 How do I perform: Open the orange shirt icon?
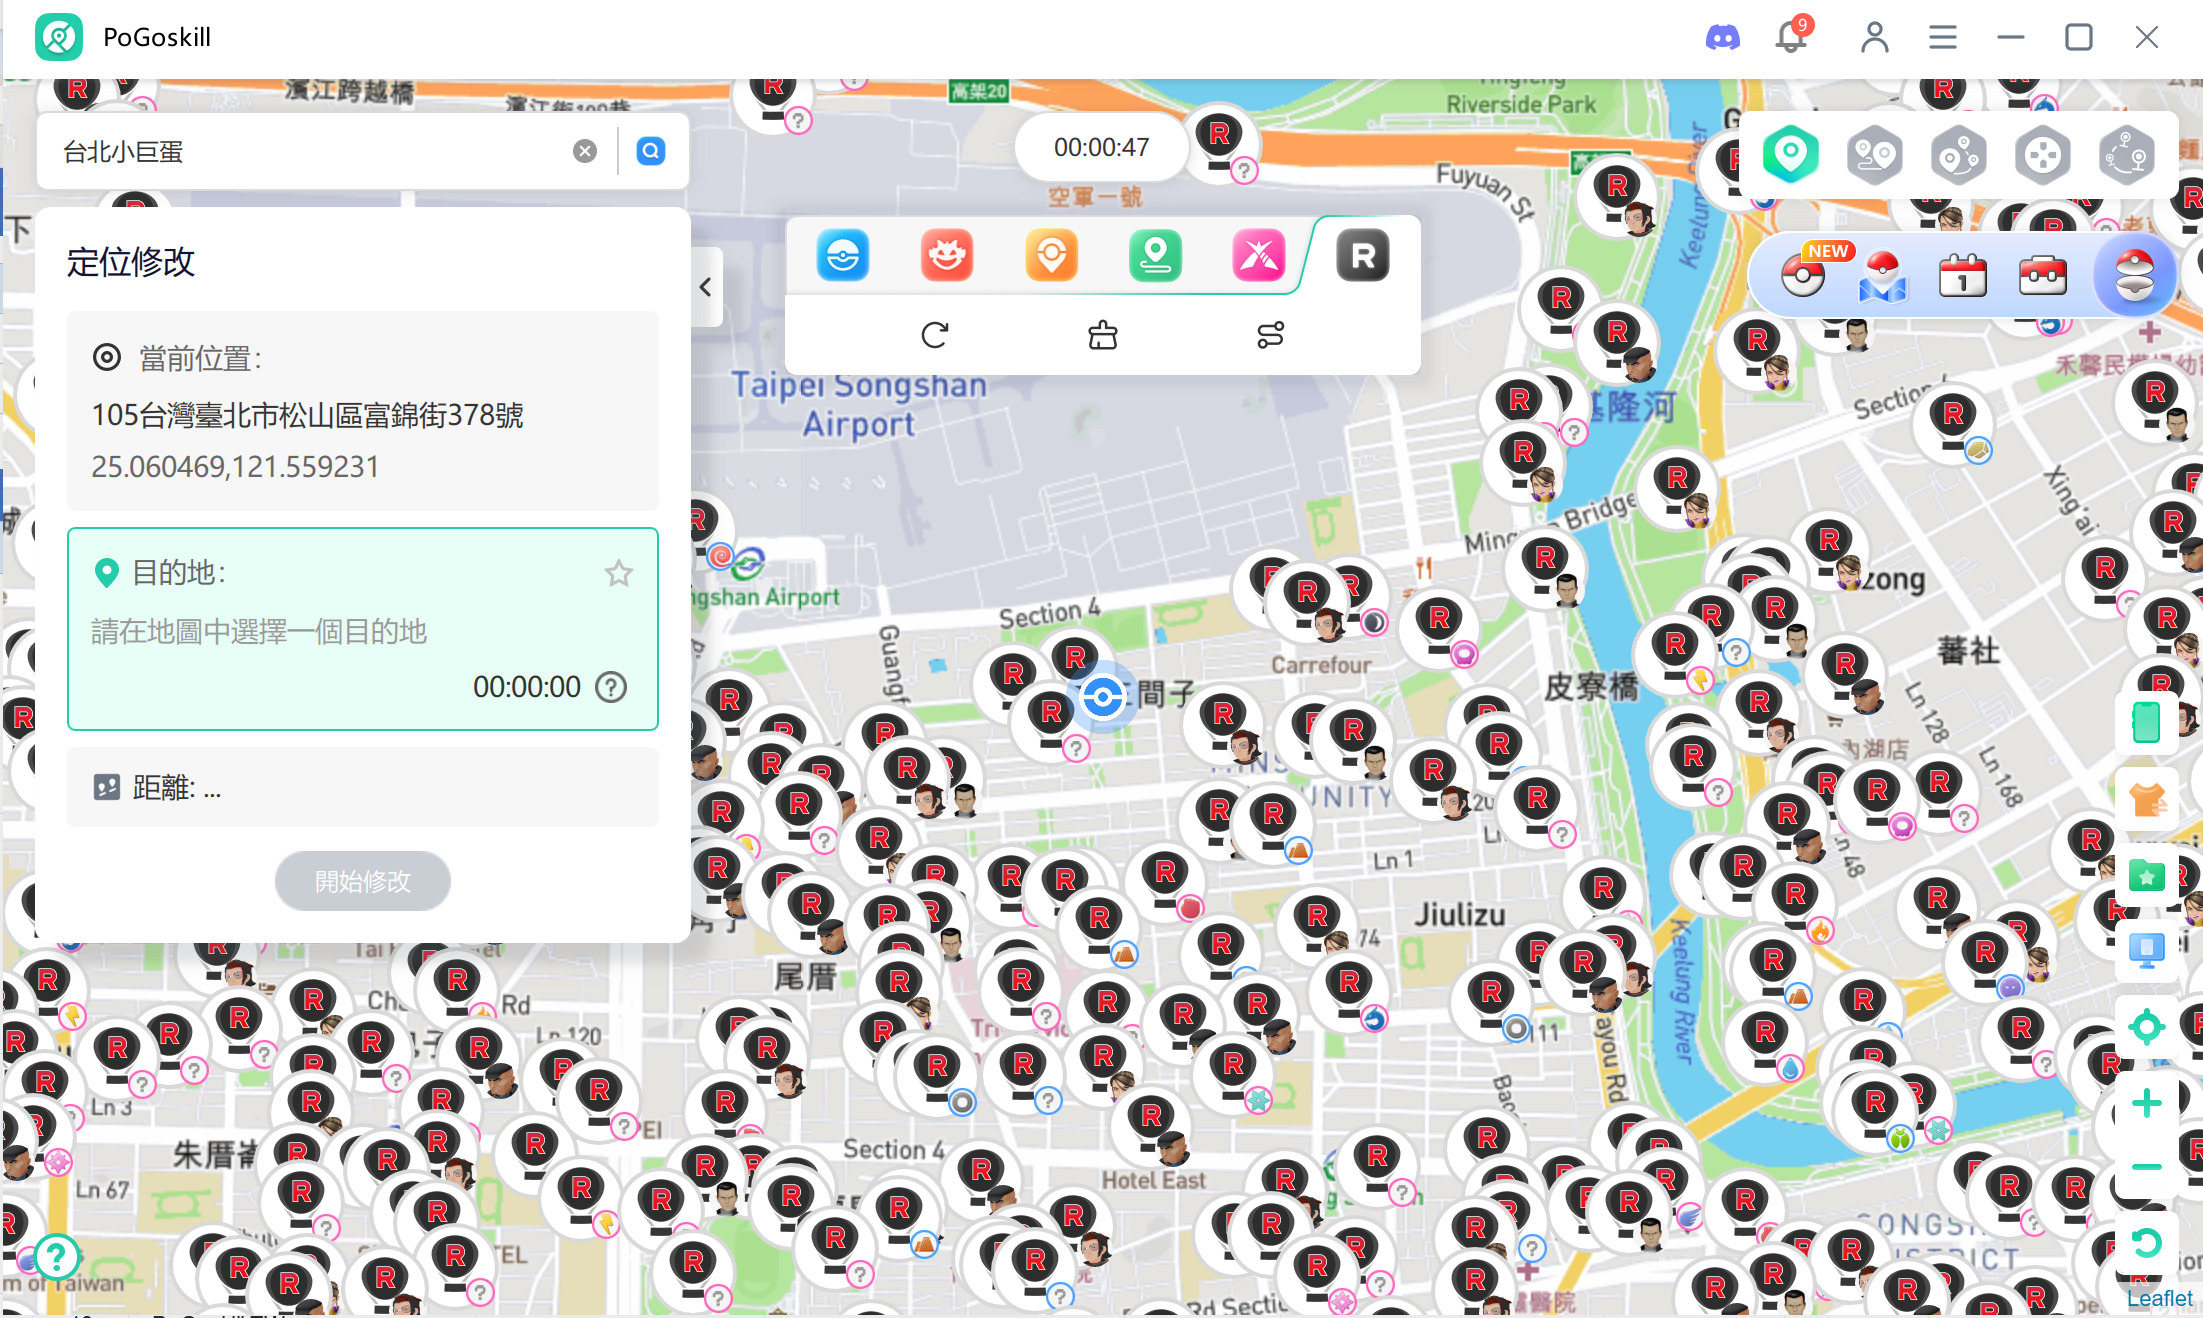pos(2146,799)
